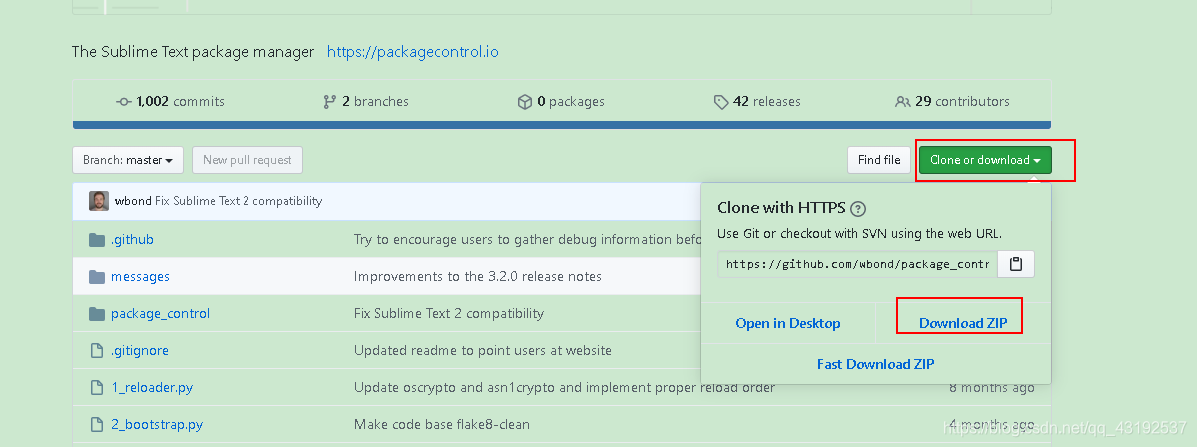Image resolution: width=1197 pixels, height=447 pixels.
Task: Choose Open in Desktop
Action: click(x=788, y=323)
